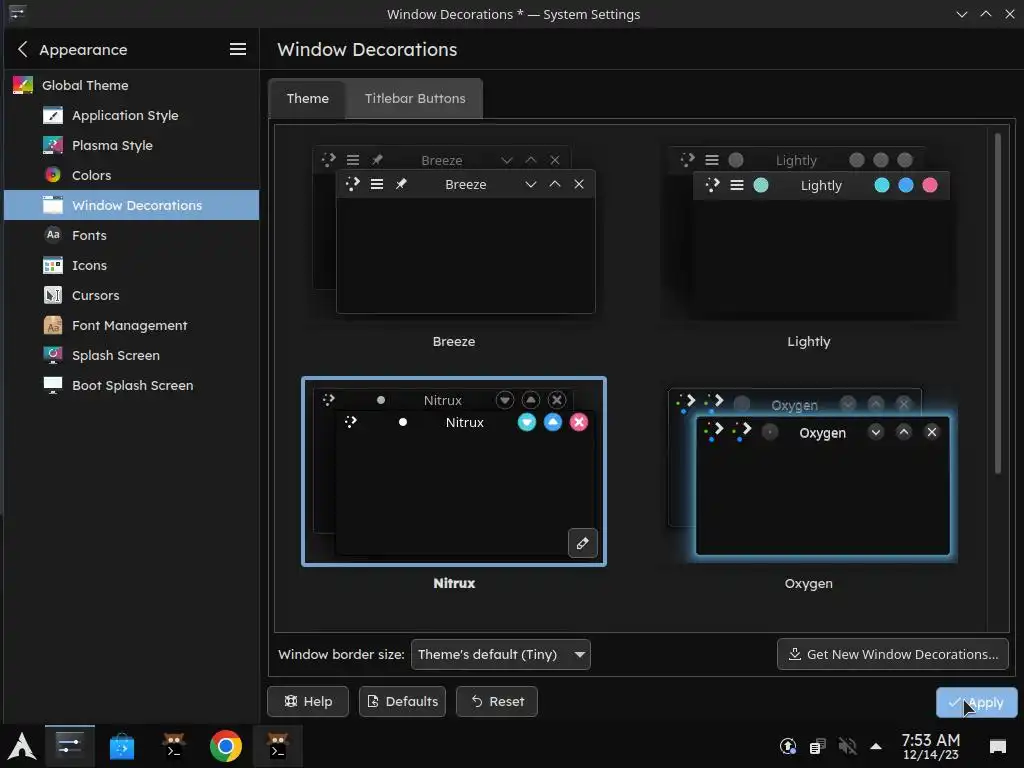The image size is (1024, 768).
Task: Click the Icons grid icon
Action: pyautogui.click(x=53, y=265)
